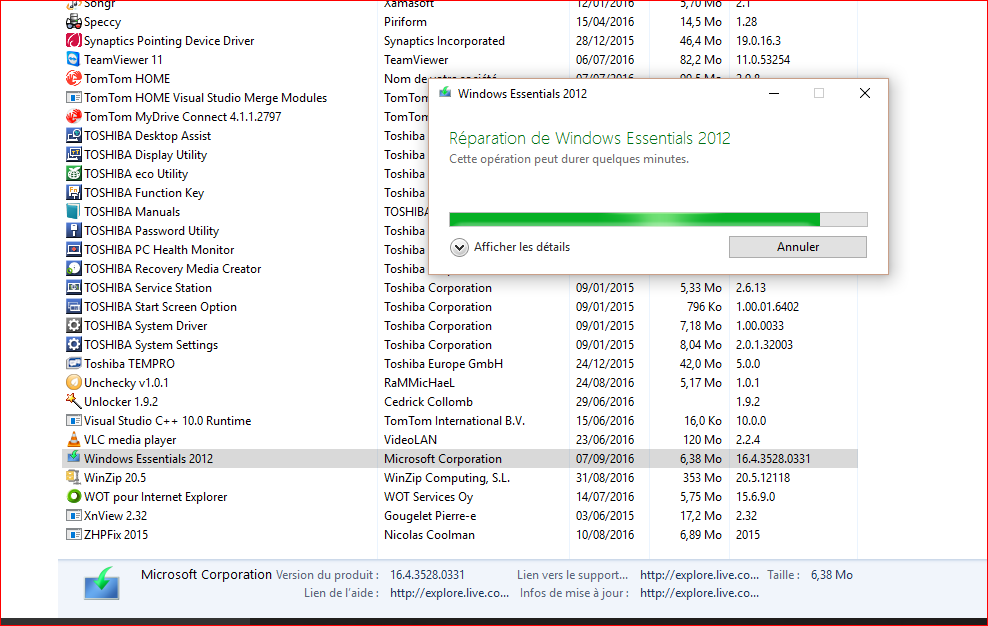Screen dimensions: 988x626
Task: Click the TOSHIBA Recovery Media Creator icon
Action: 74,269
